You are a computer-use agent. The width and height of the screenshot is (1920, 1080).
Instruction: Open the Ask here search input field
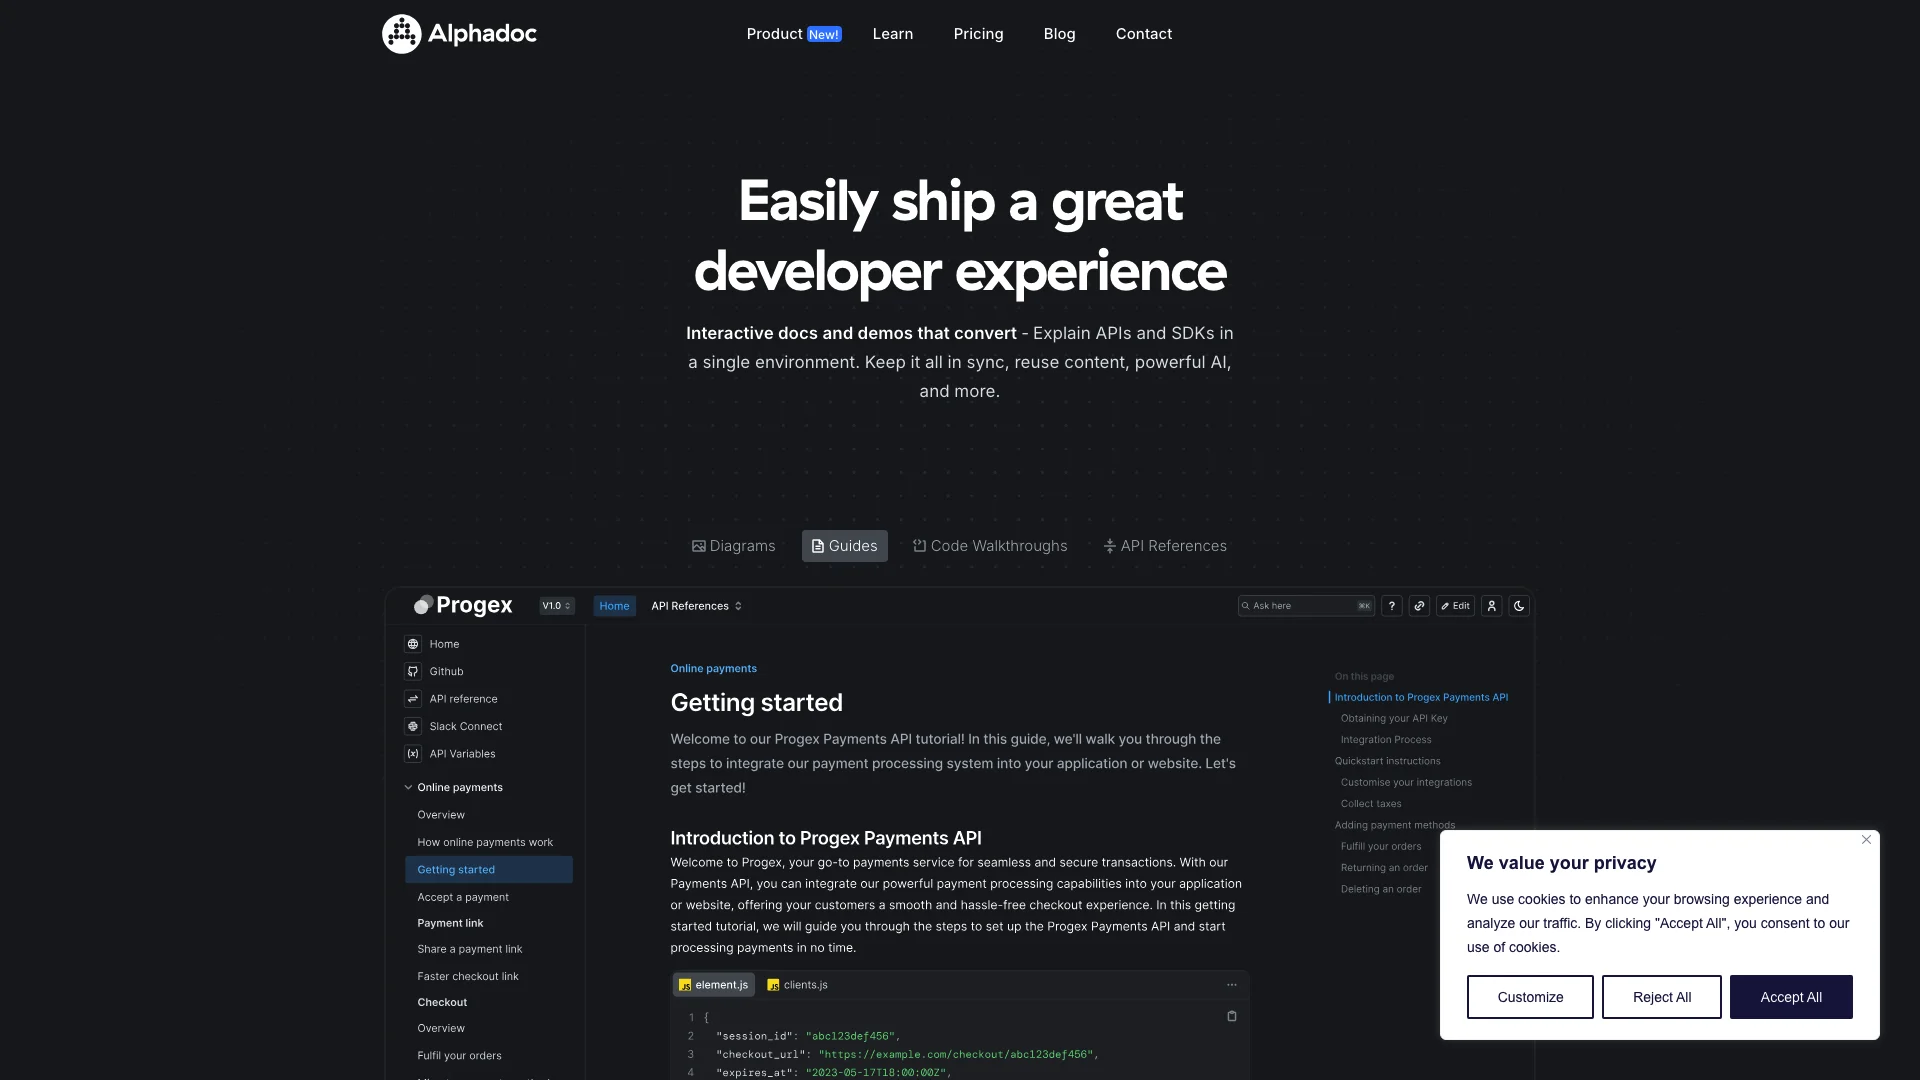(1304, 605)
